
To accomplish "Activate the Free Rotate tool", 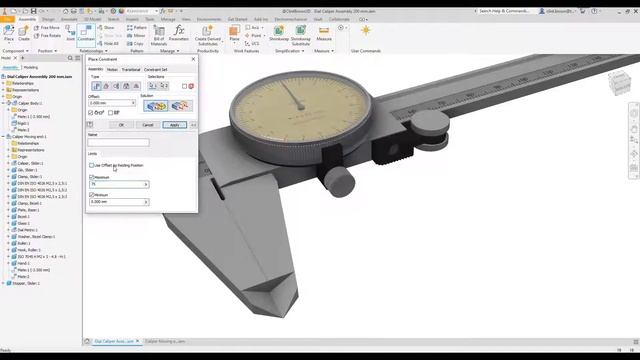I will coord(47,36).
